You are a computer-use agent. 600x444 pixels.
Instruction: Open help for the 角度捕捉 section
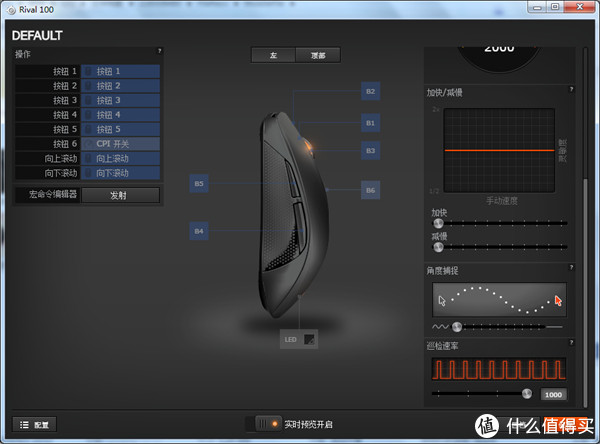(571, 267)
